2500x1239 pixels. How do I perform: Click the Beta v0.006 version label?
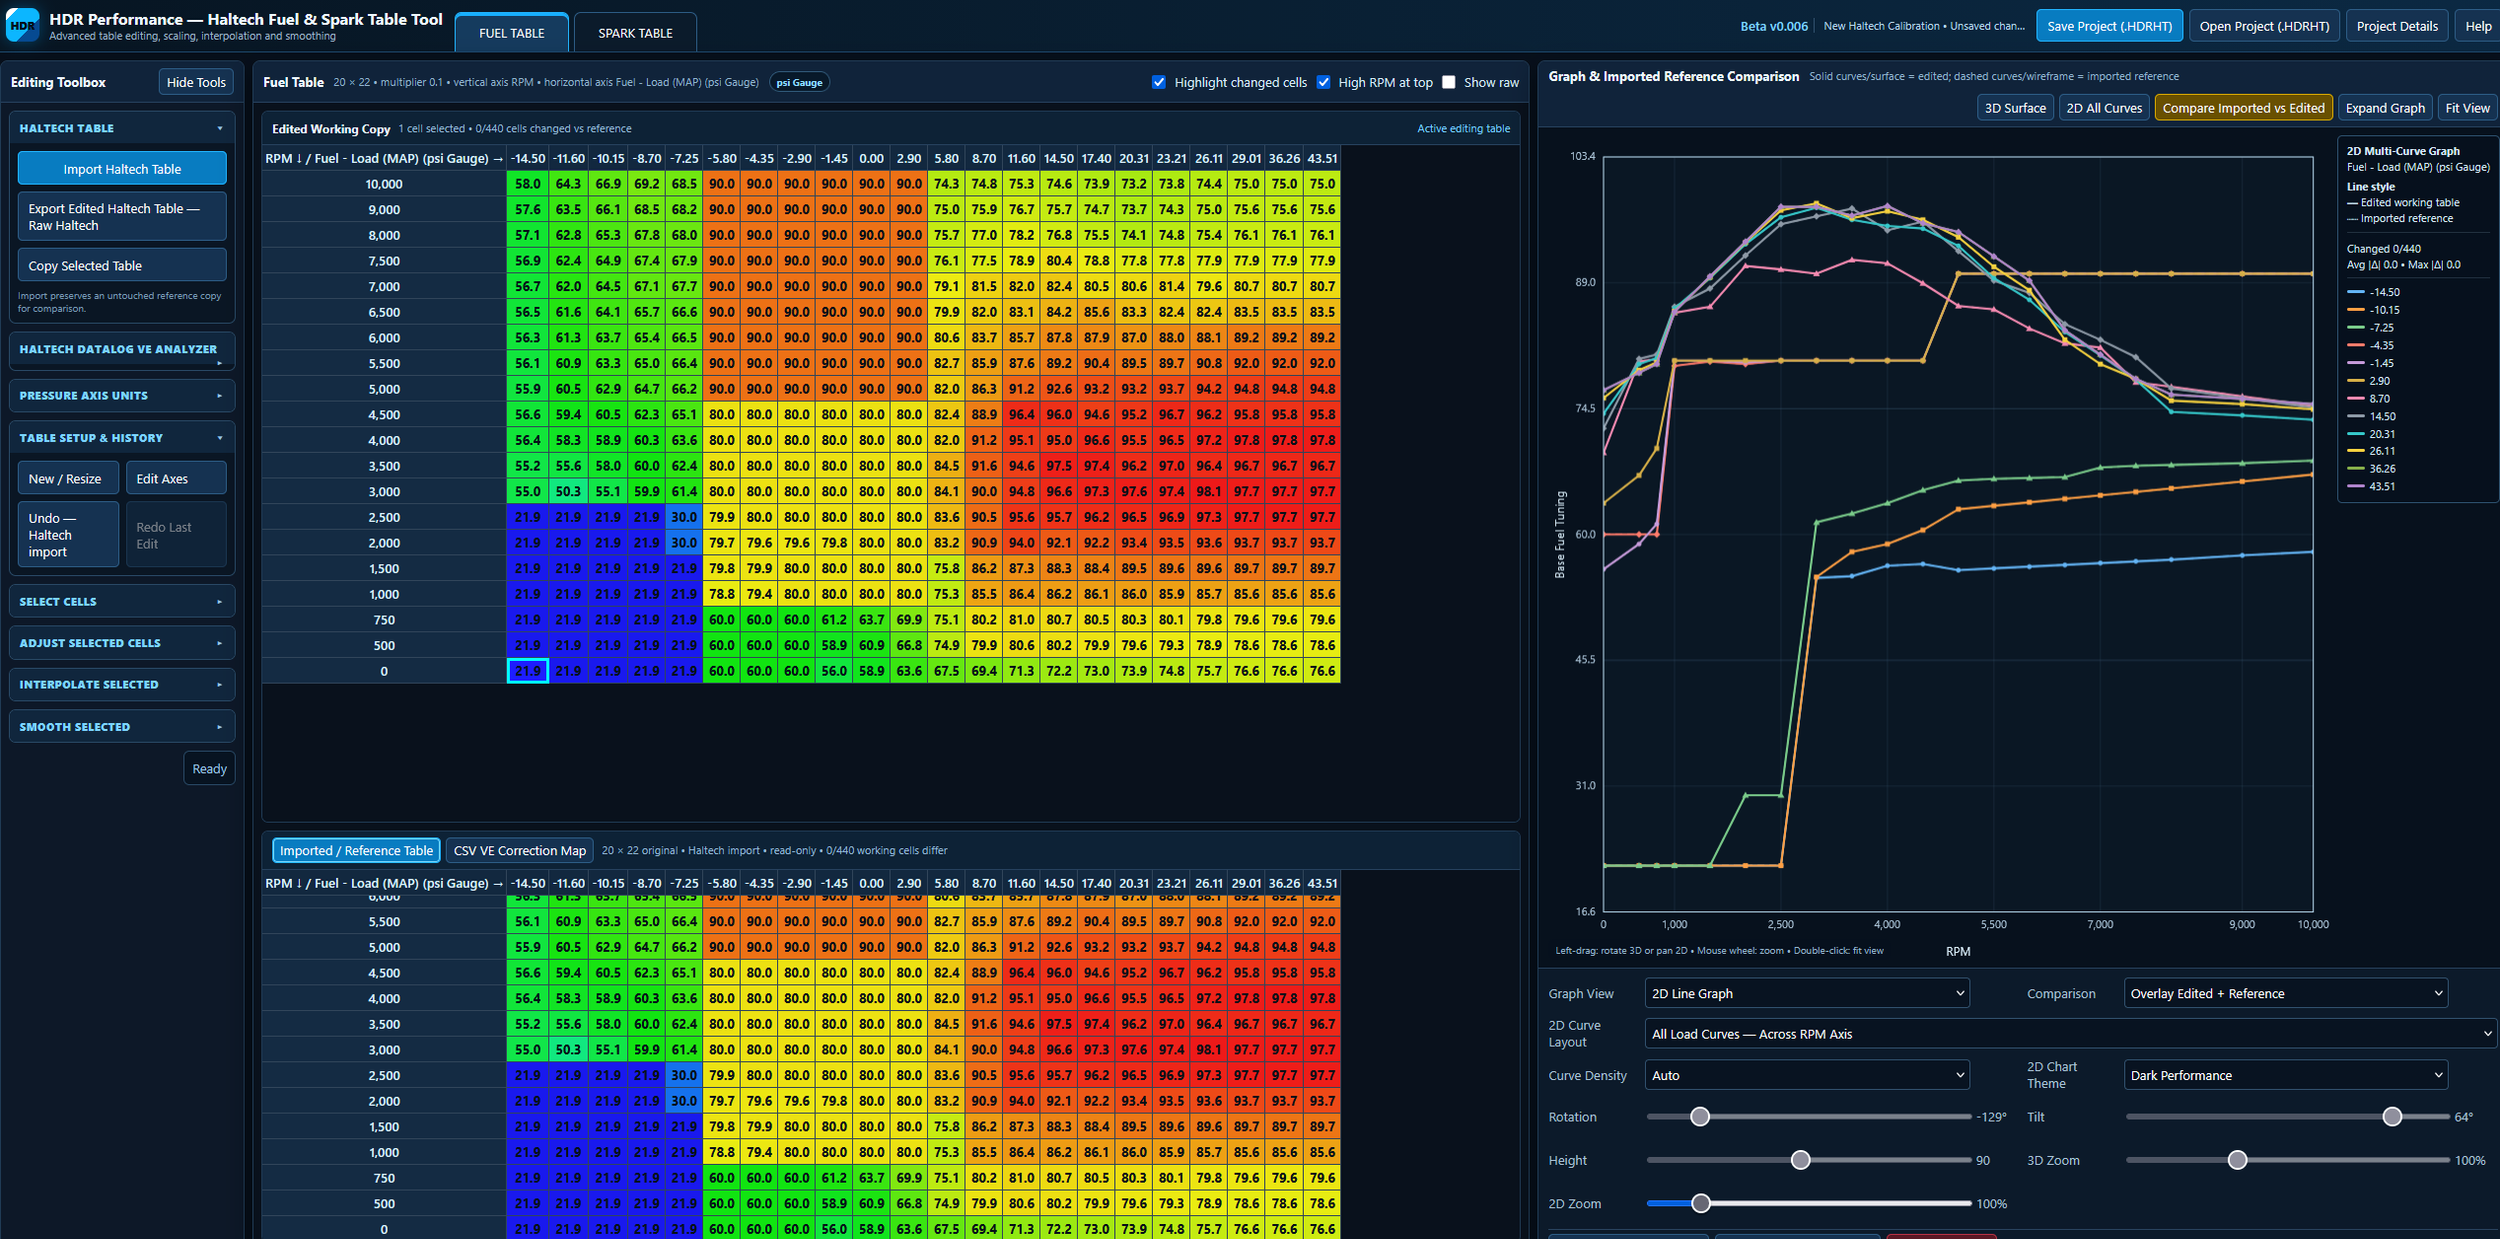click(x=1774, y=26)
